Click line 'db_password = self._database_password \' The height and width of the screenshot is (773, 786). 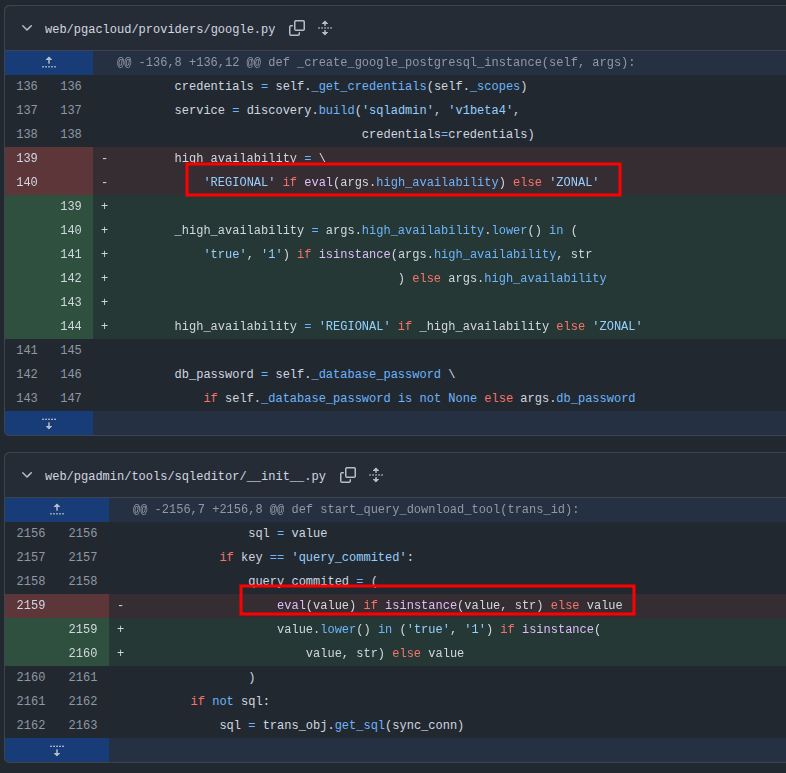[x=315, y=374]
